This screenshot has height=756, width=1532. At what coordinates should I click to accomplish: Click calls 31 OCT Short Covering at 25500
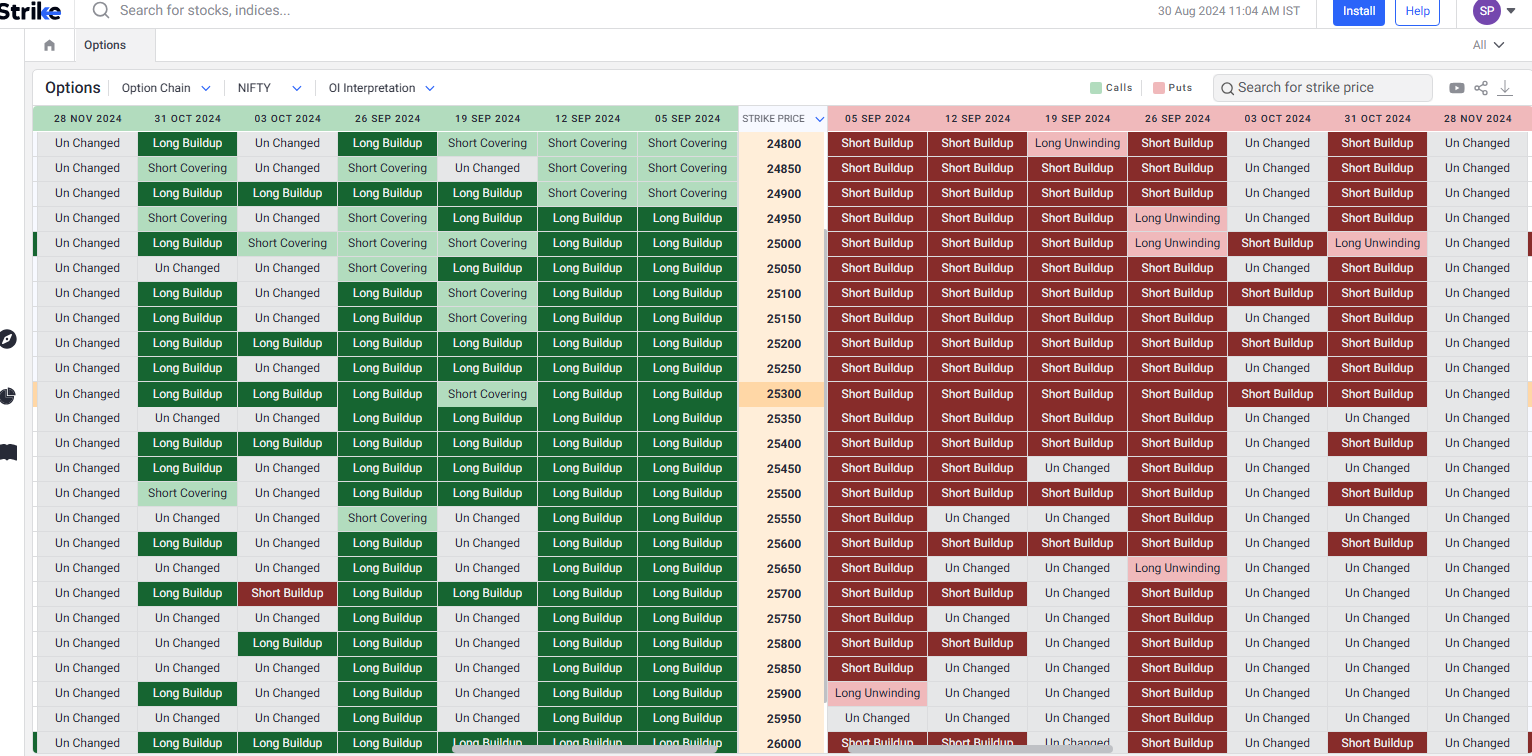[188, 493]
